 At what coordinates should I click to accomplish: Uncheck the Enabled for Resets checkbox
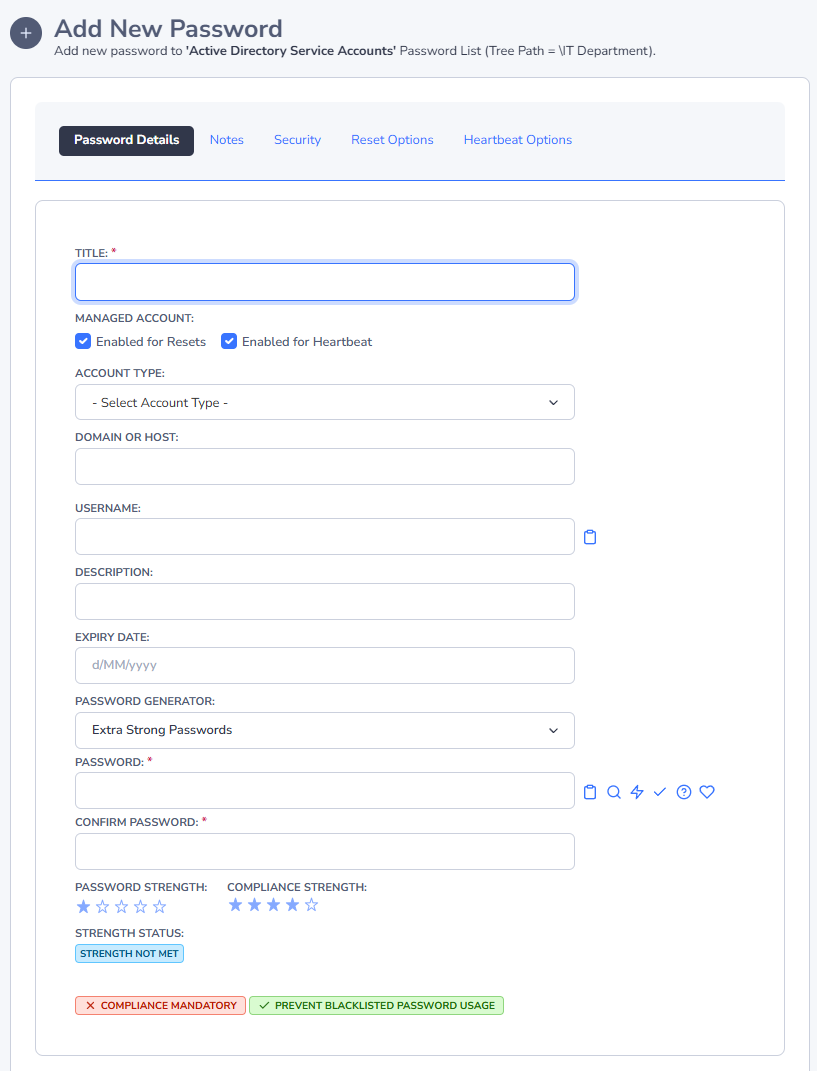(x=84, y=342)
